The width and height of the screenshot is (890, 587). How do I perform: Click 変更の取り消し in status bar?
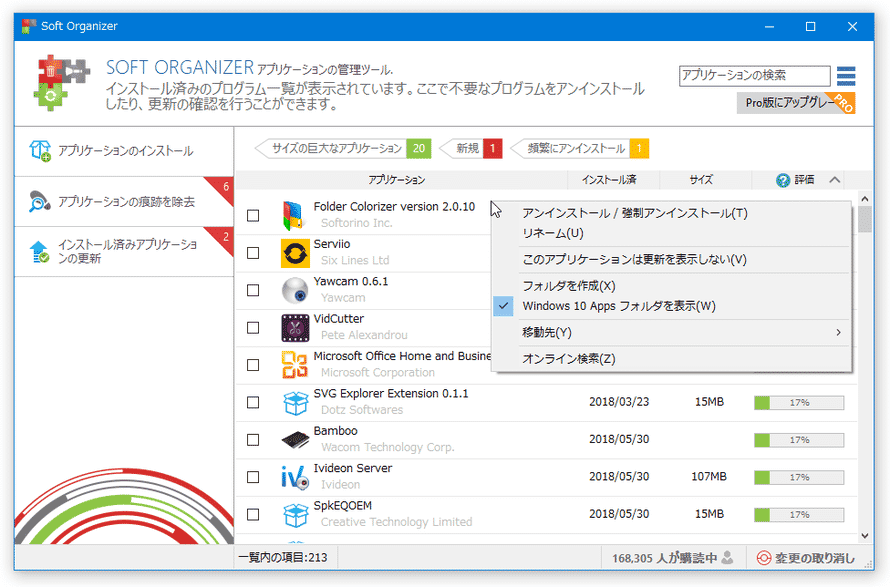[805, 558]
